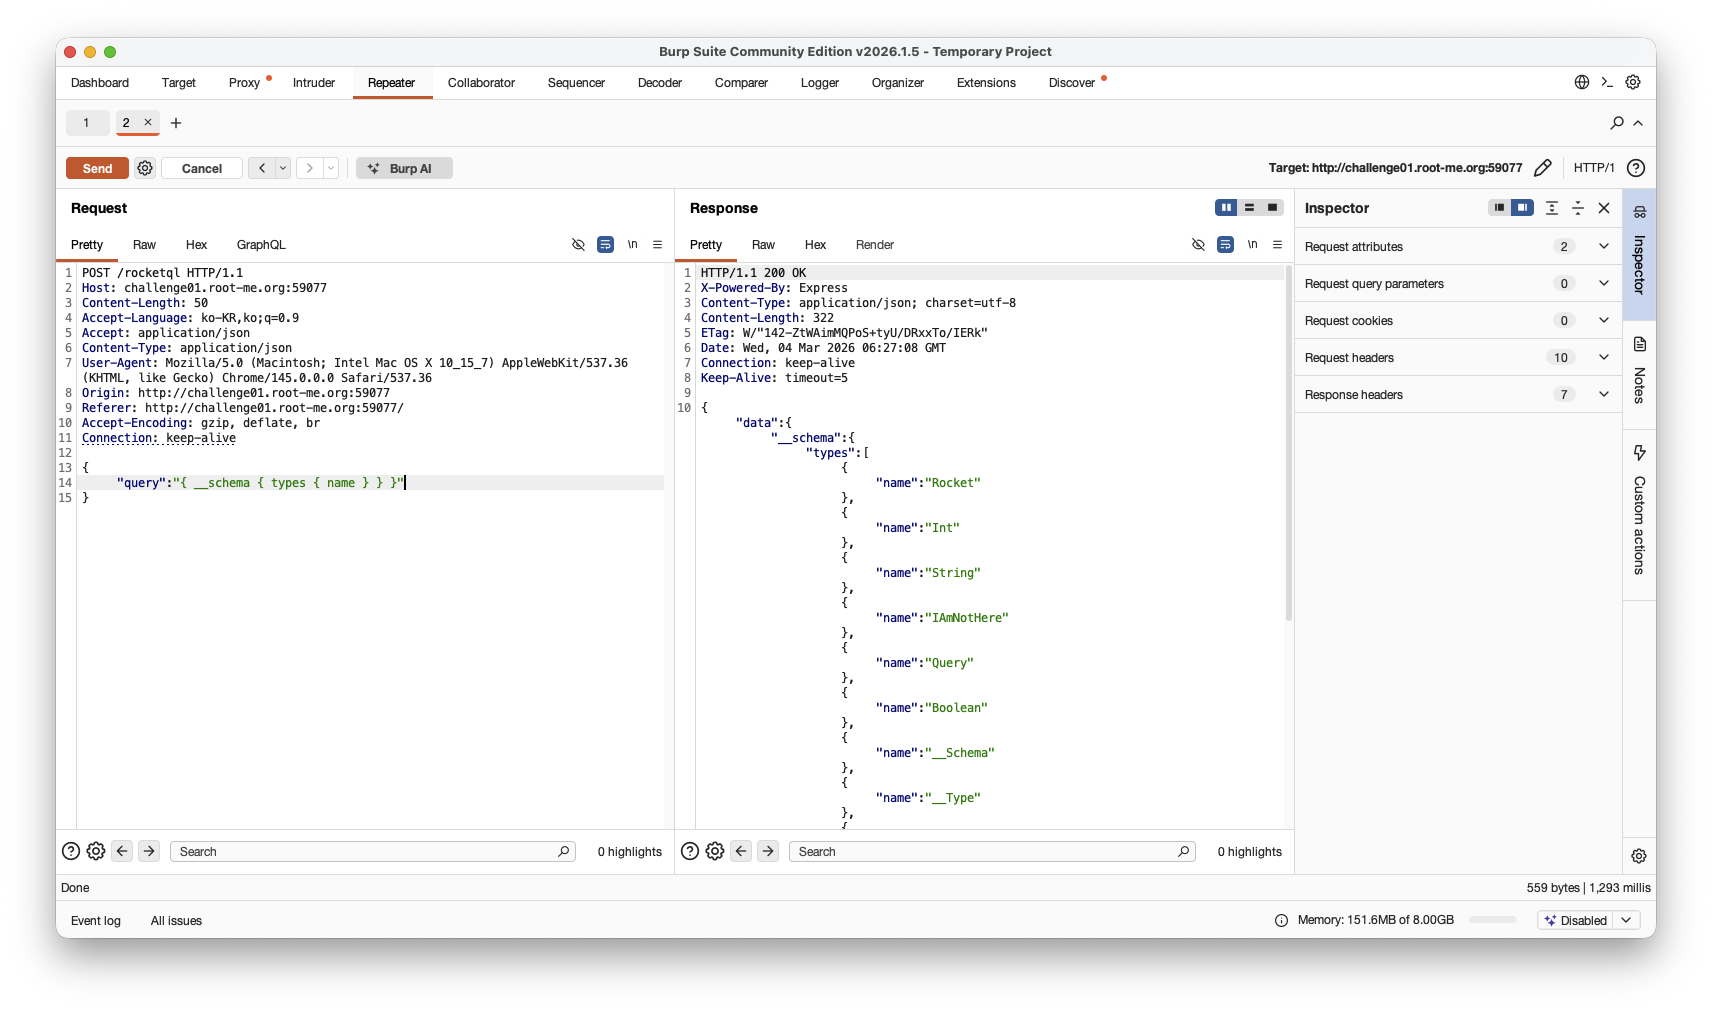
Task: Open the Burp browser globe icon
Action: tap(1582, 82)
